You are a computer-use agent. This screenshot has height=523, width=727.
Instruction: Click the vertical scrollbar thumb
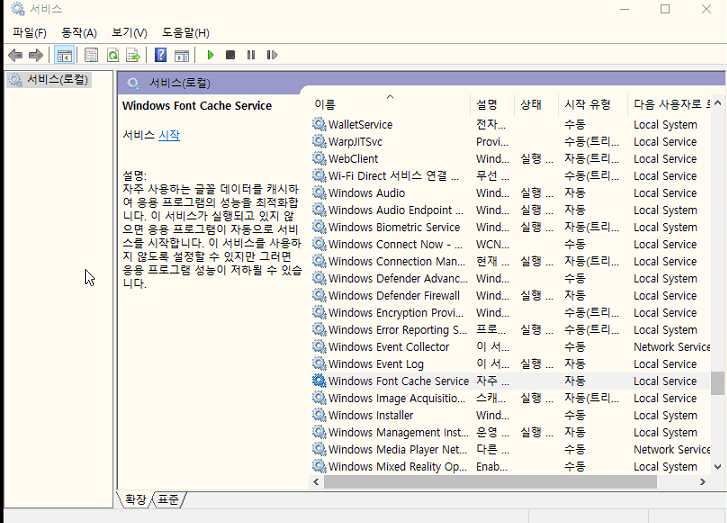[718, 383]
